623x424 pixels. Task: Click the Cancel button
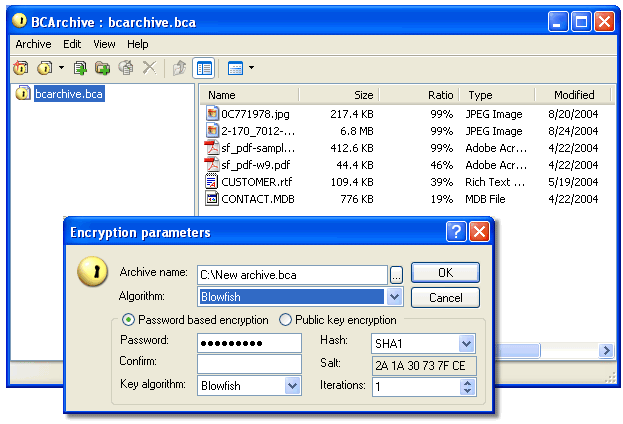445,298
